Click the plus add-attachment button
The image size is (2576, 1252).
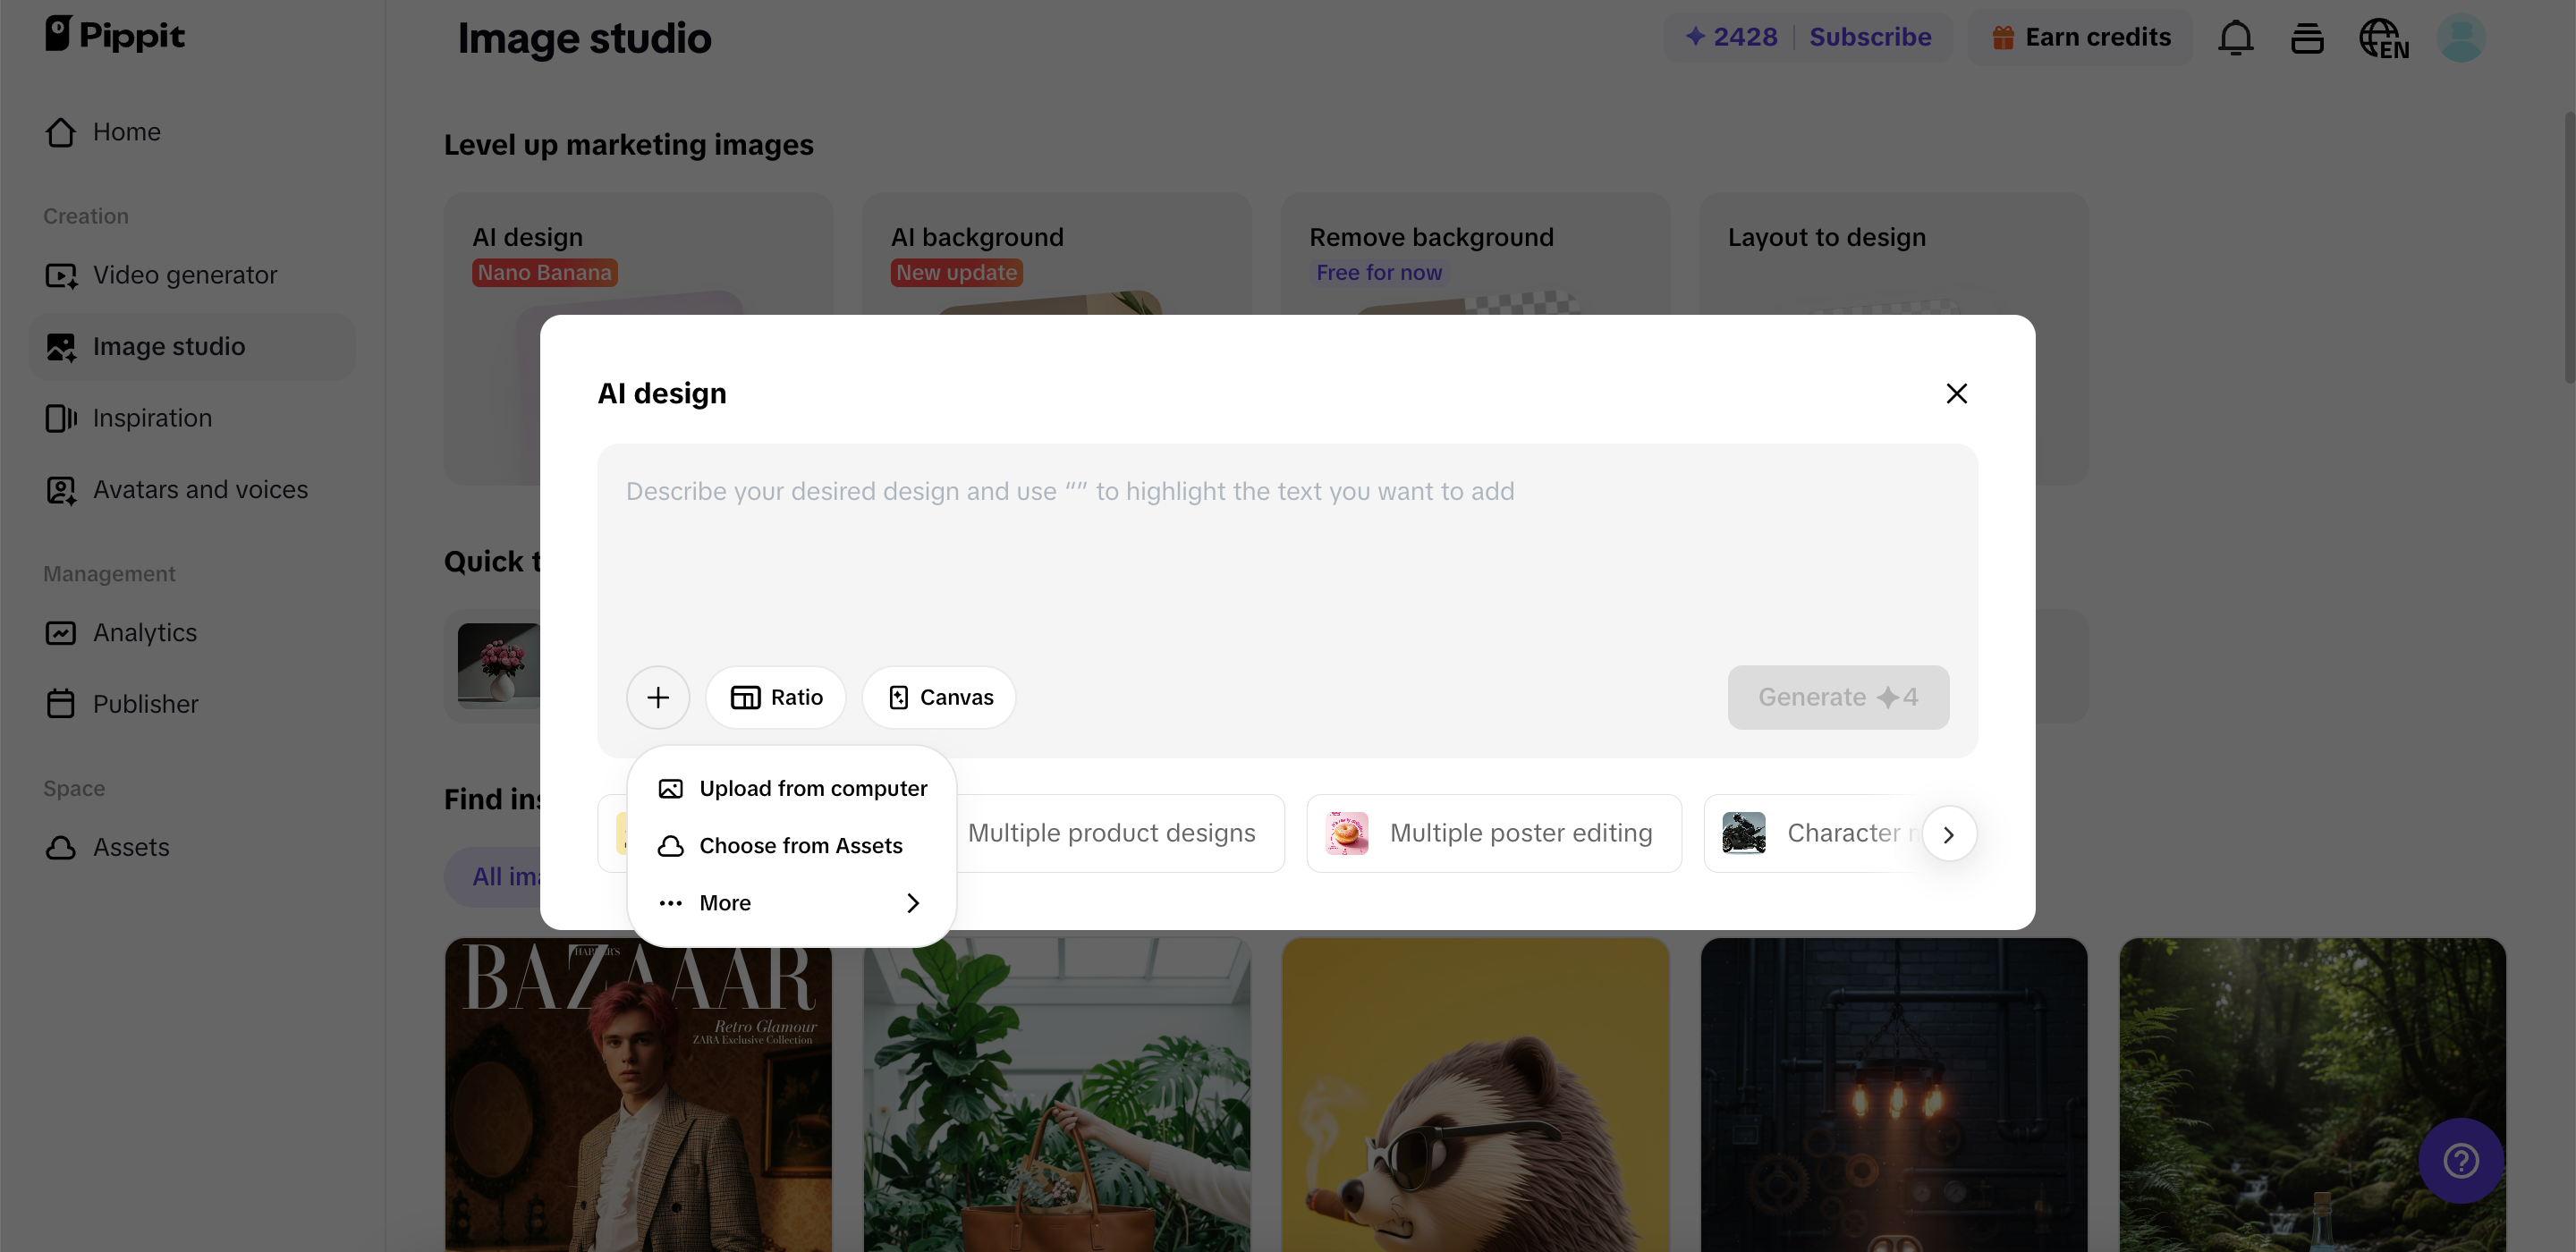658,697
